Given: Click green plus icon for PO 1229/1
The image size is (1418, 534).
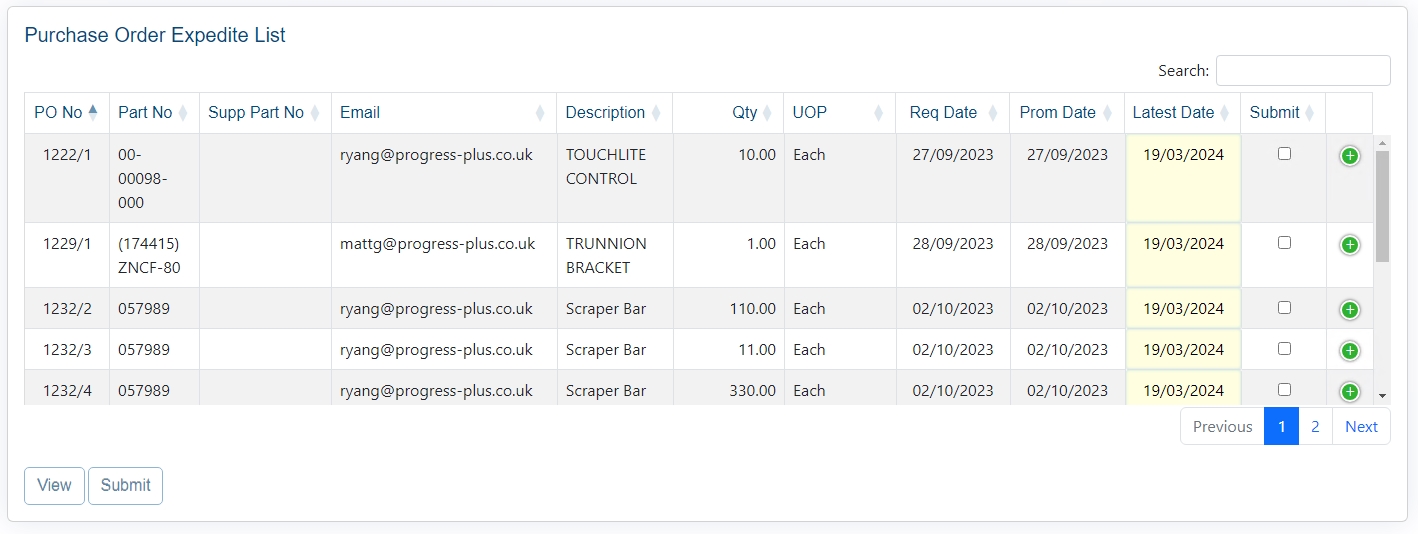Looking at the screenshot, I should pos(1349,245).
